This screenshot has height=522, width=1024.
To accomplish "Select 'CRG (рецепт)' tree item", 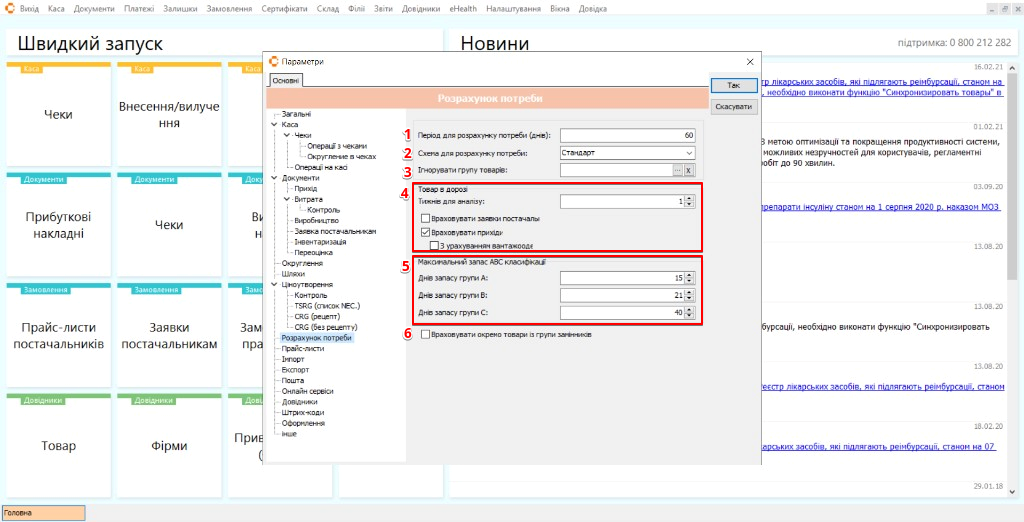I will [x=317, y=316].
